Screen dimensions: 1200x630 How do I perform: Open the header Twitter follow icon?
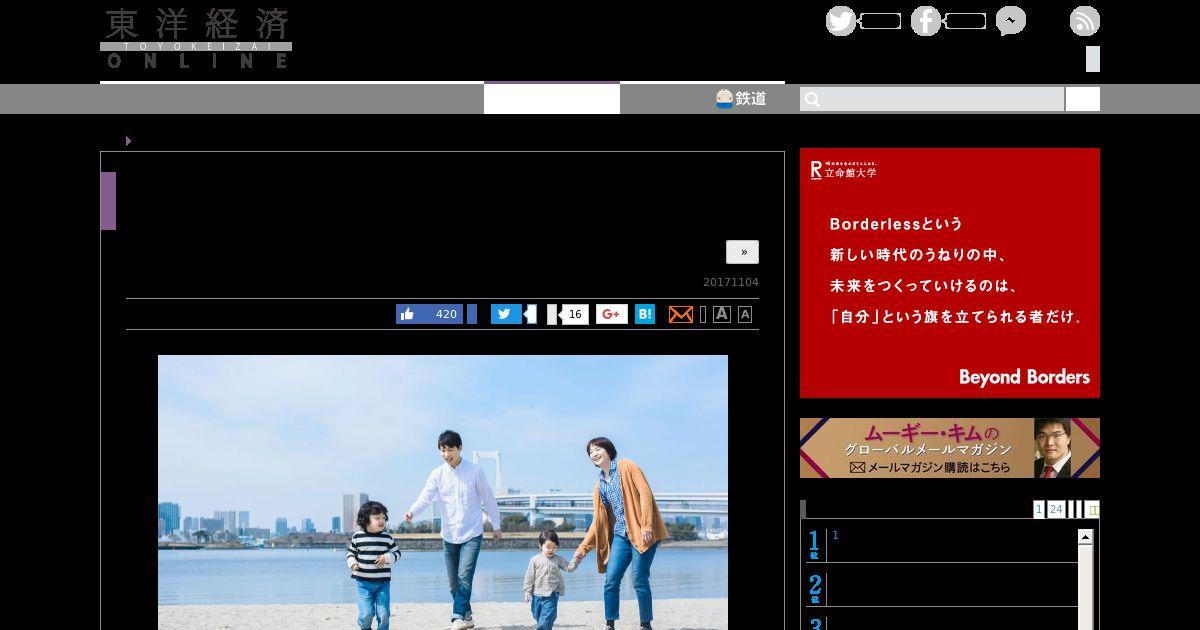[x=841, y=21]
